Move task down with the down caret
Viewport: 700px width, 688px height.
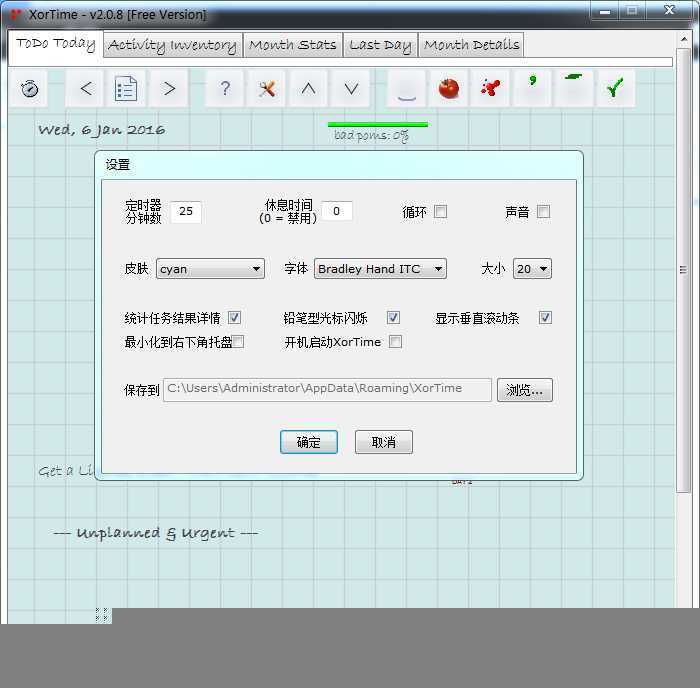click(x=351, y=88)
